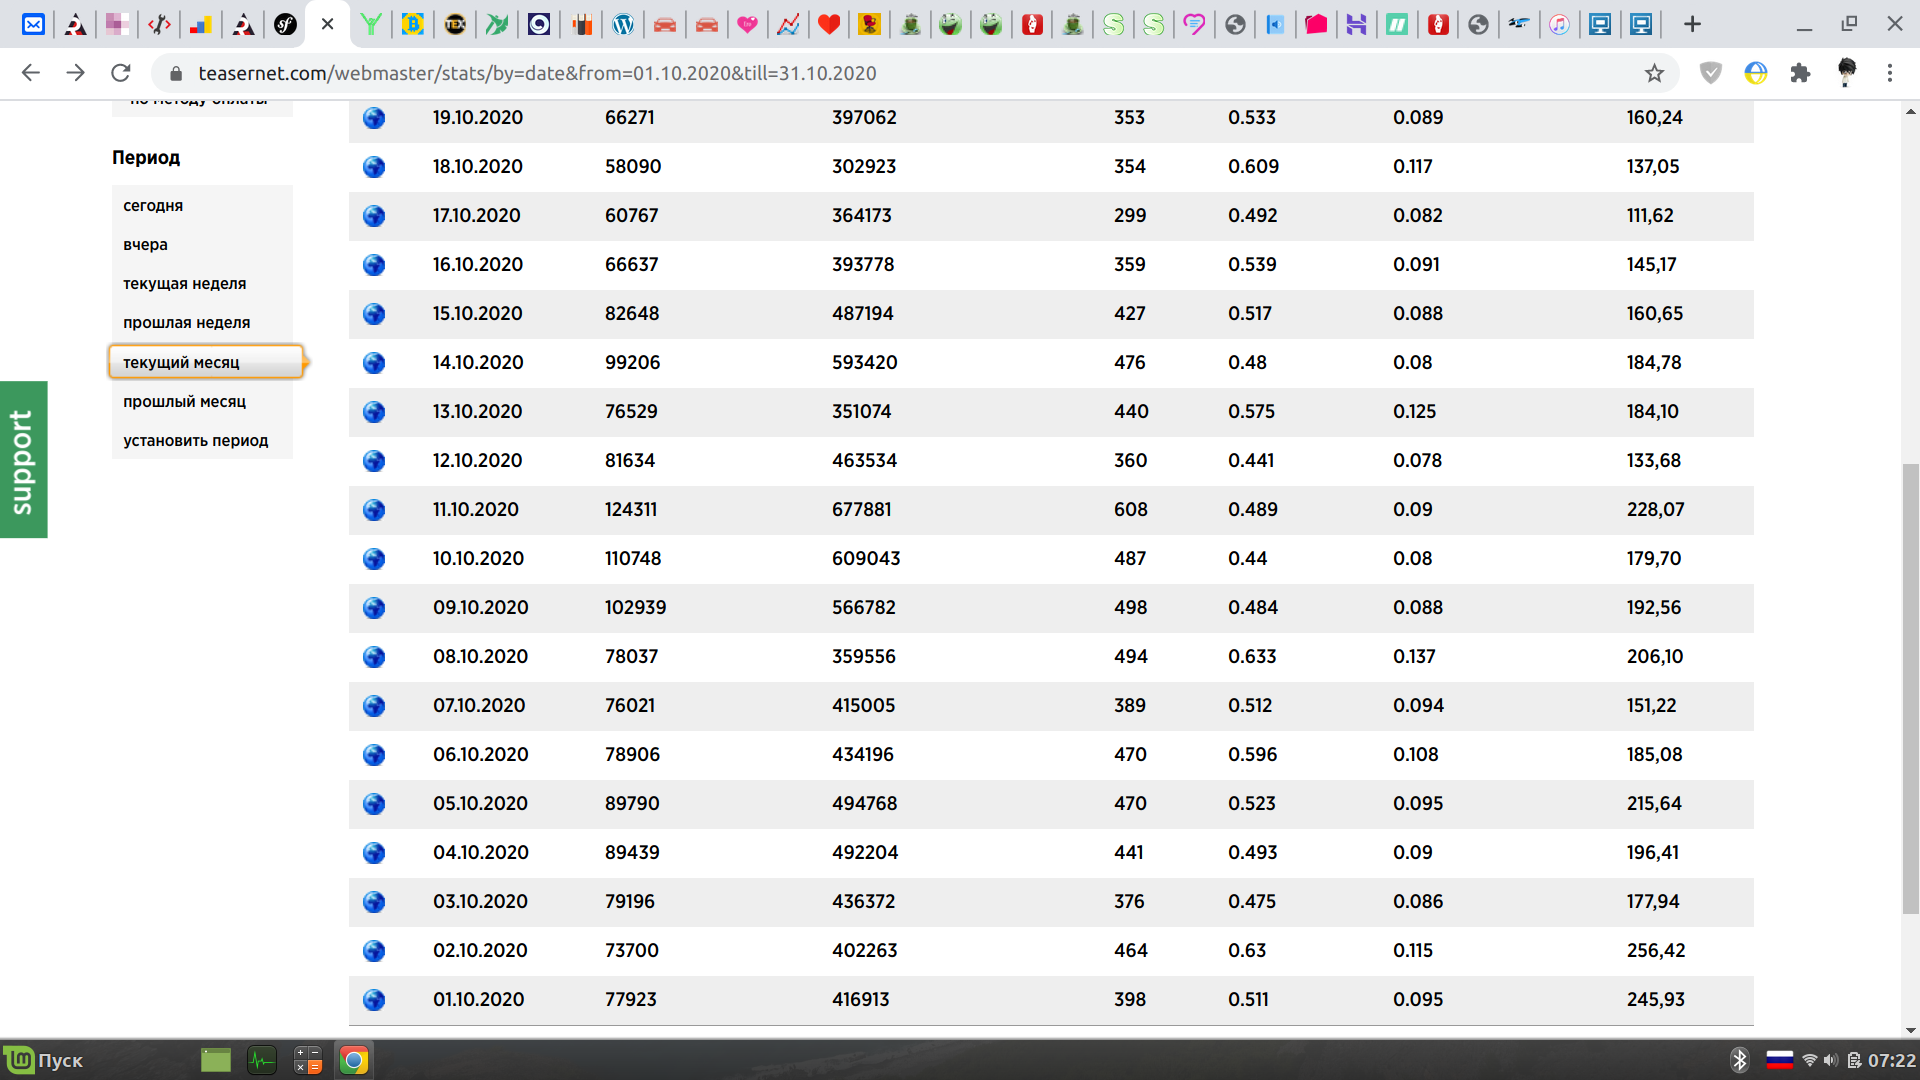
Task: Select the 'сегодня' period
Action: point(153,205)
